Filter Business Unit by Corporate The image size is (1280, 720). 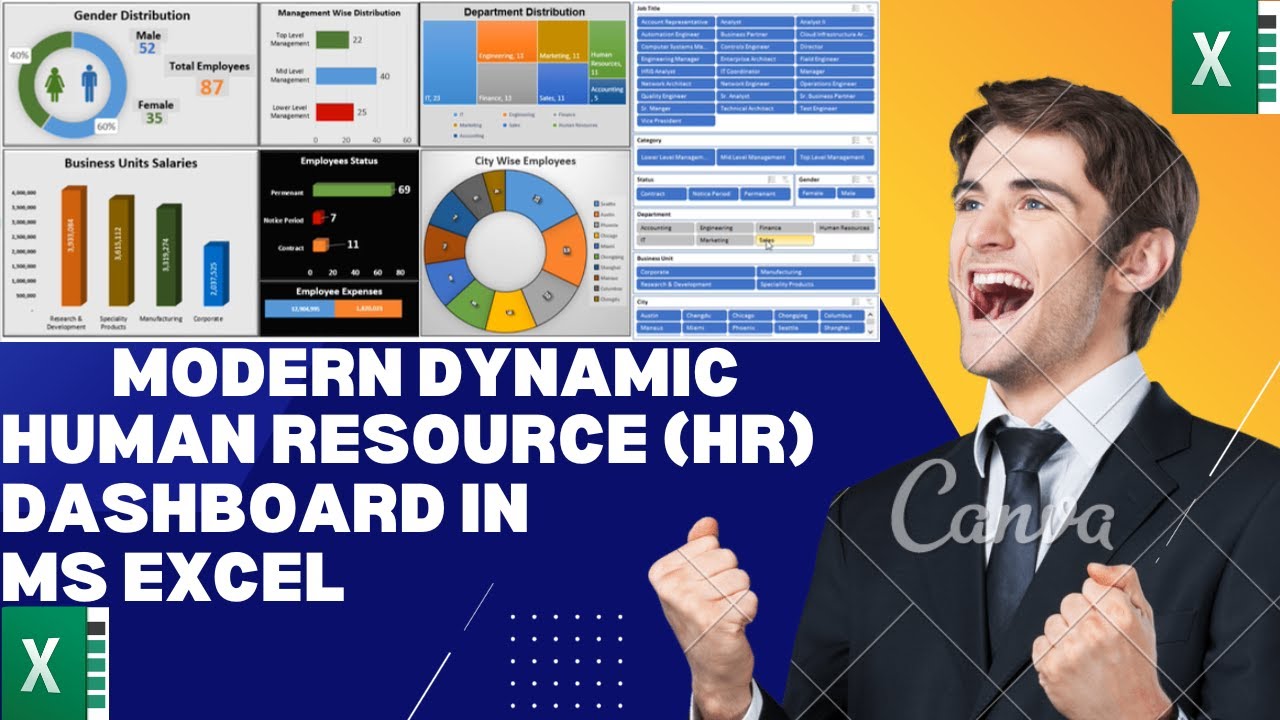(696, 272)
